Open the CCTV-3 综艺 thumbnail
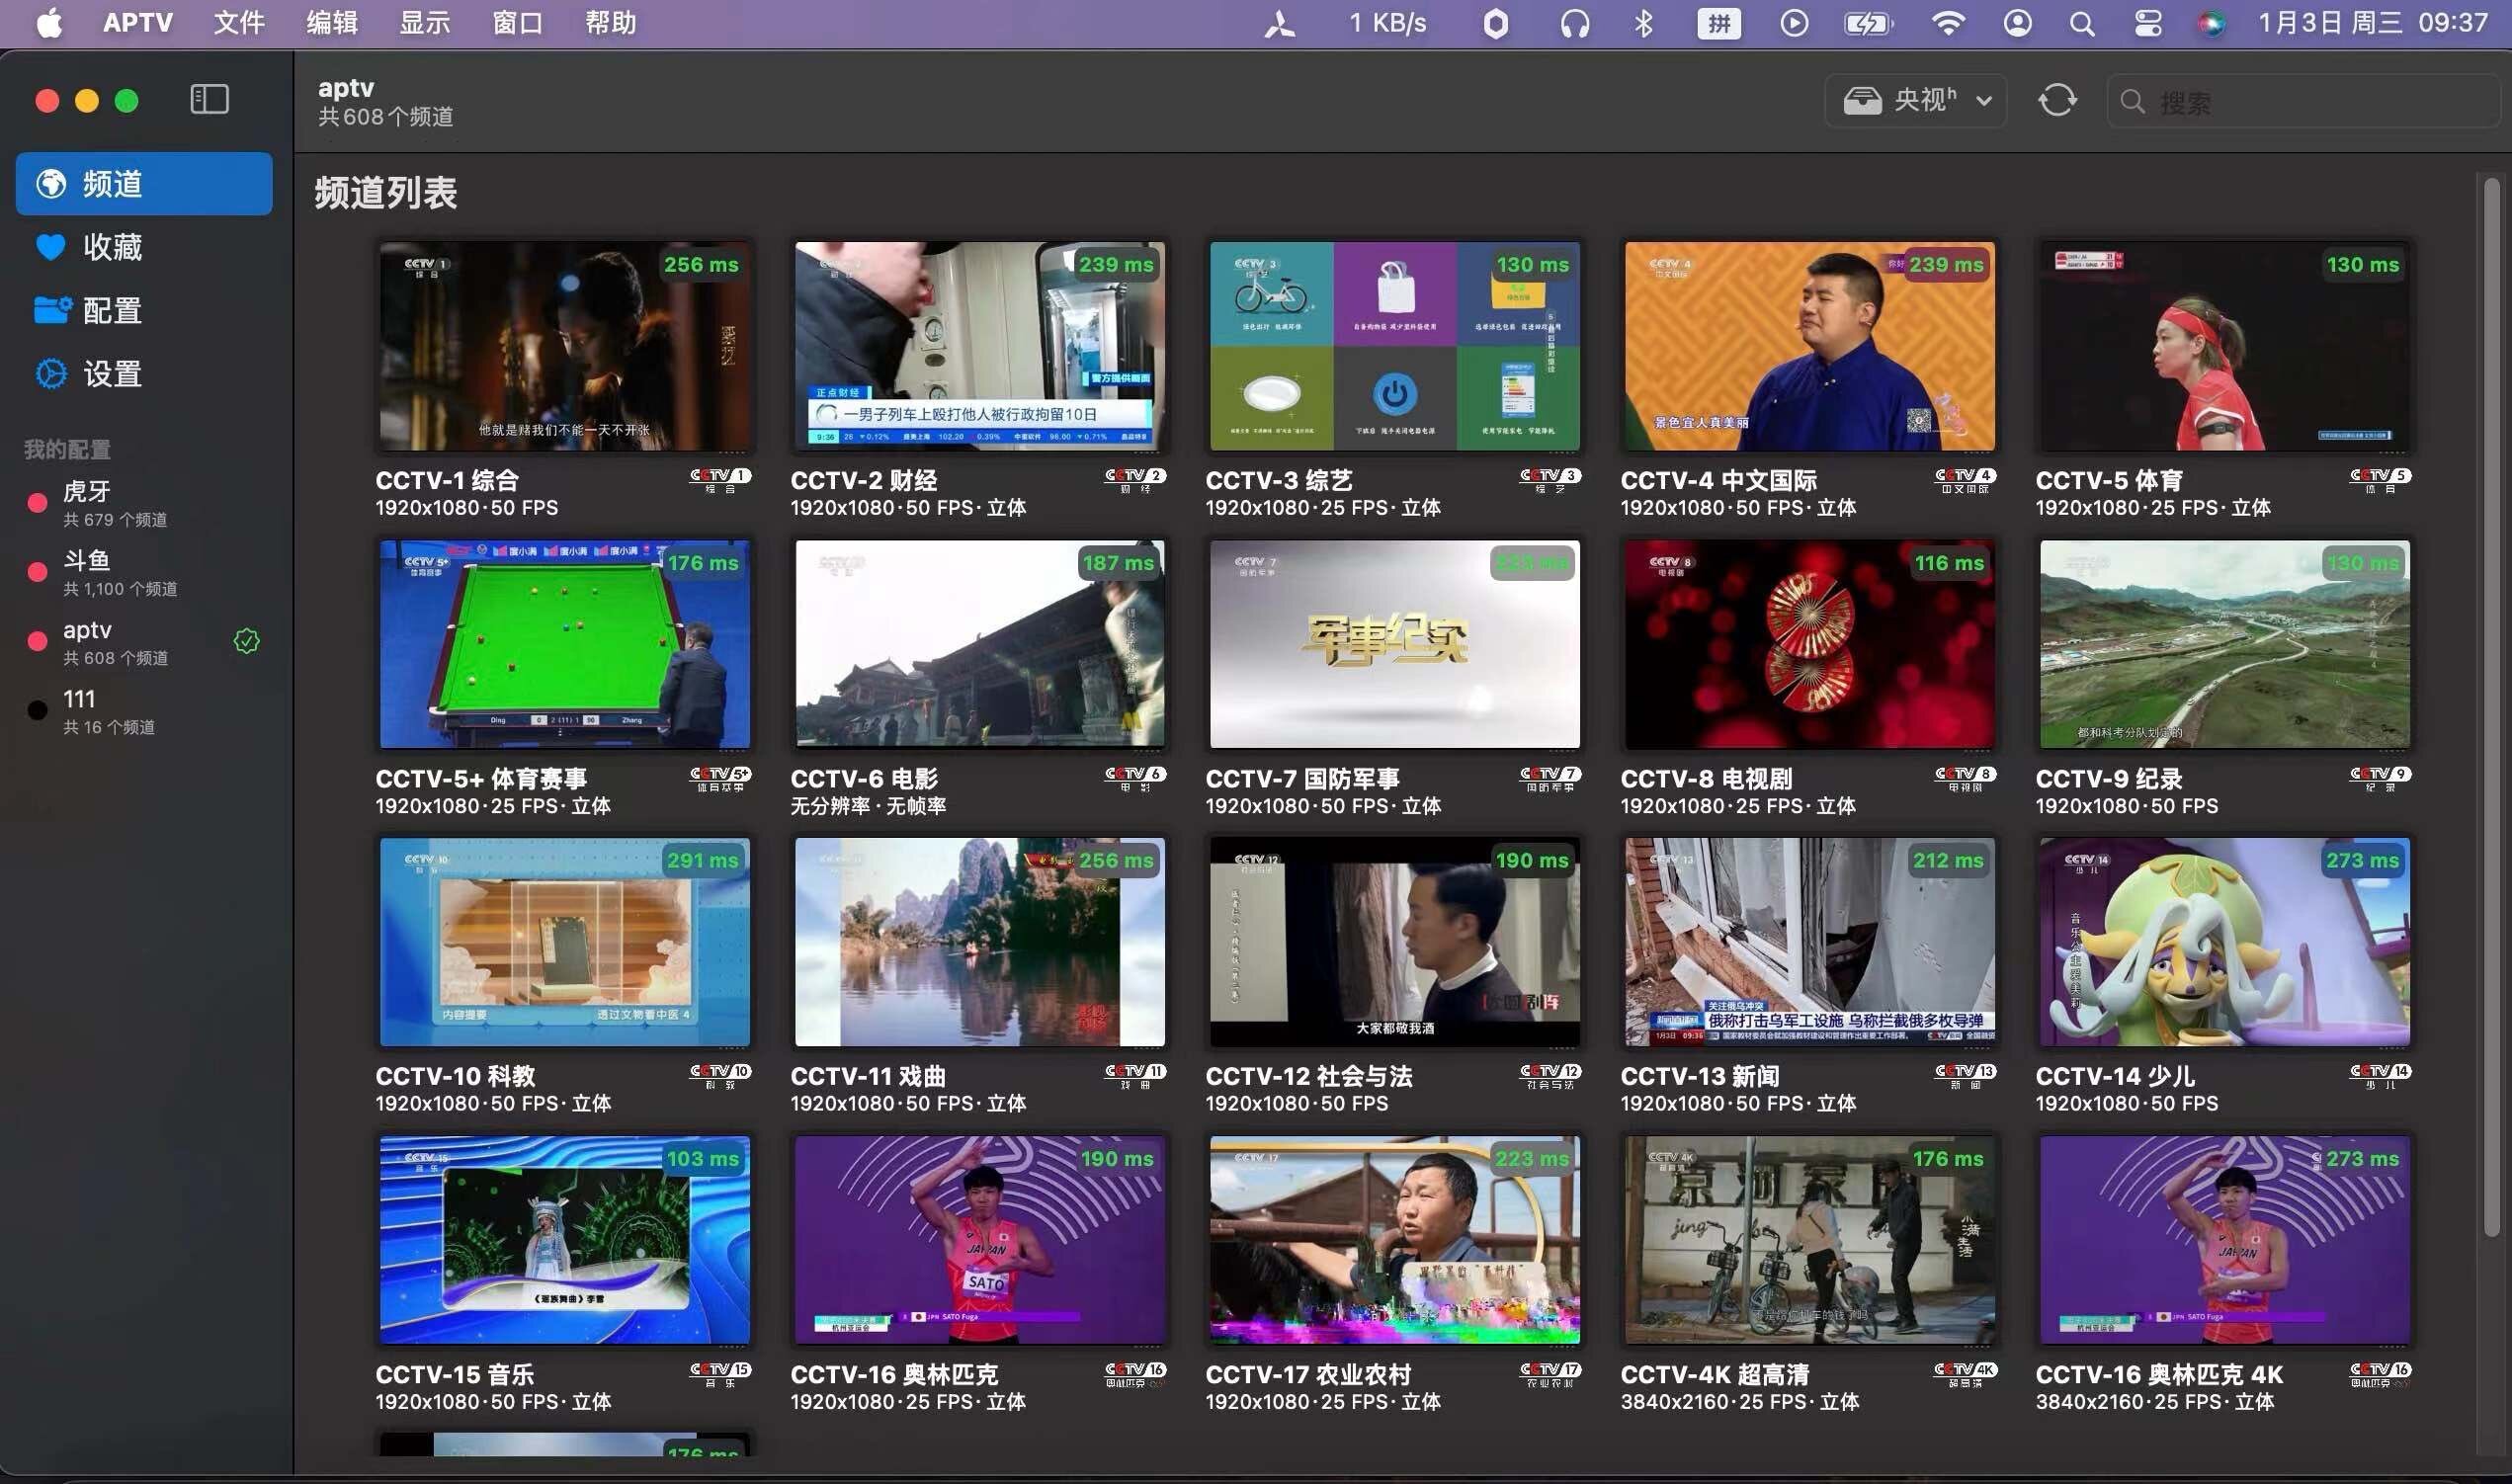2512x1484 pixels. (1395, 346)
